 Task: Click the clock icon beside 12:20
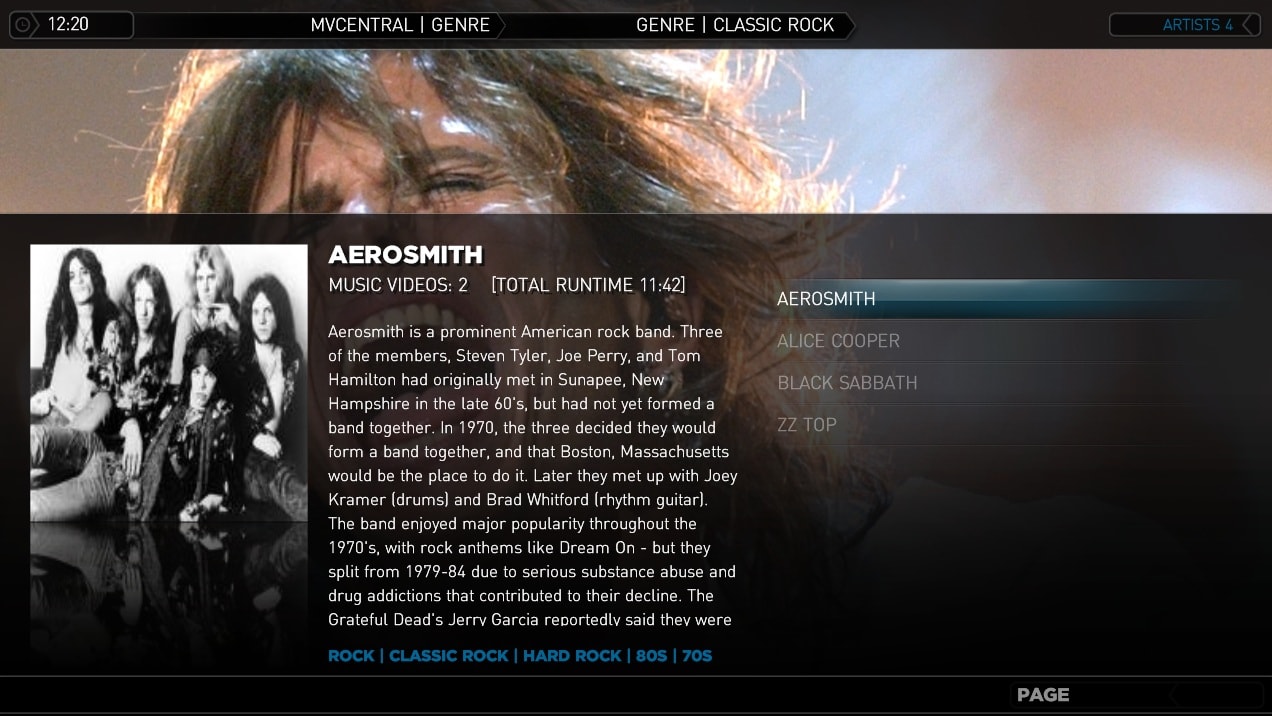point(24,25)
